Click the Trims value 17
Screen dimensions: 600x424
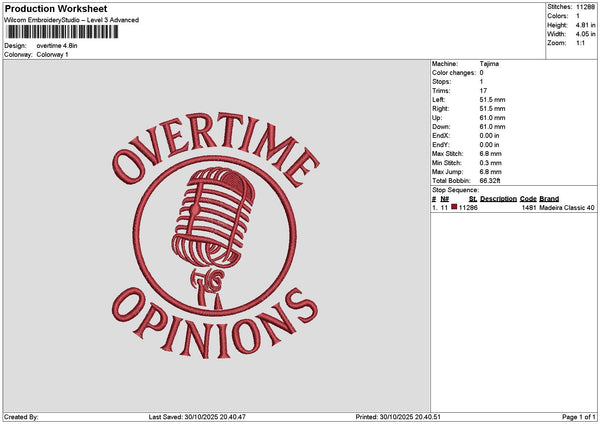coord(483,91)
